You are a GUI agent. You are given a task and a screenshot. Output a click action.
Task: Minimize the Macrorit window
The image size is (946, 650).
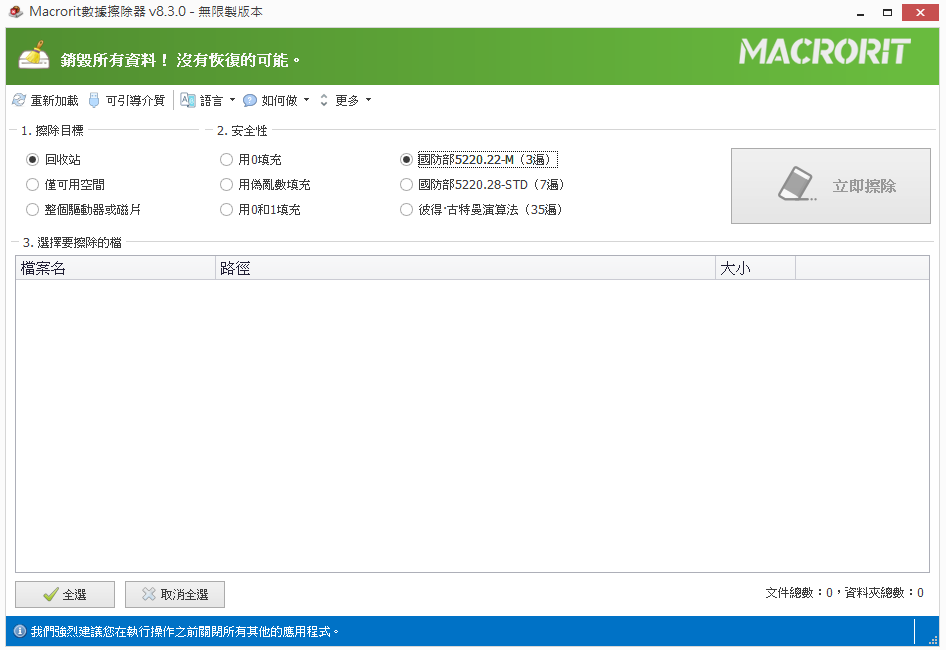(x=860, y=12)
